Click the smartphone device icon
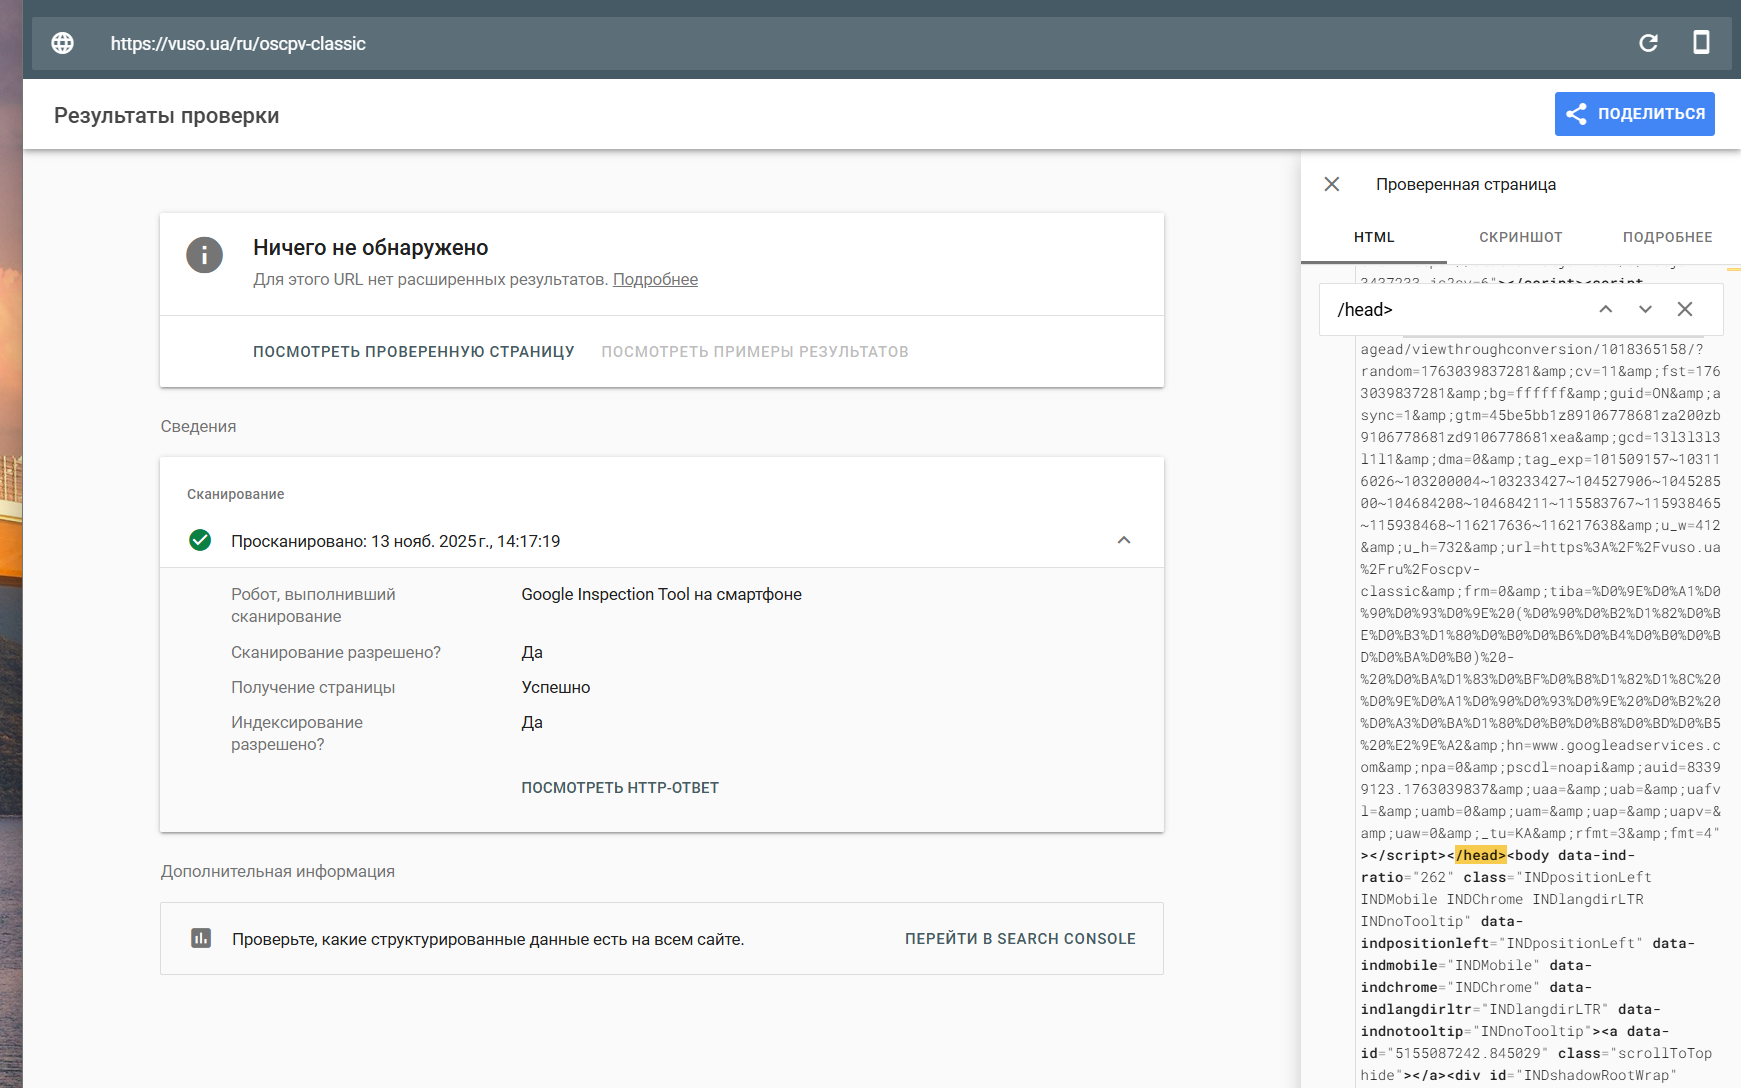Image resolution: width=1741 pixels, height=1088 pixels. (x=1700, y=42)
